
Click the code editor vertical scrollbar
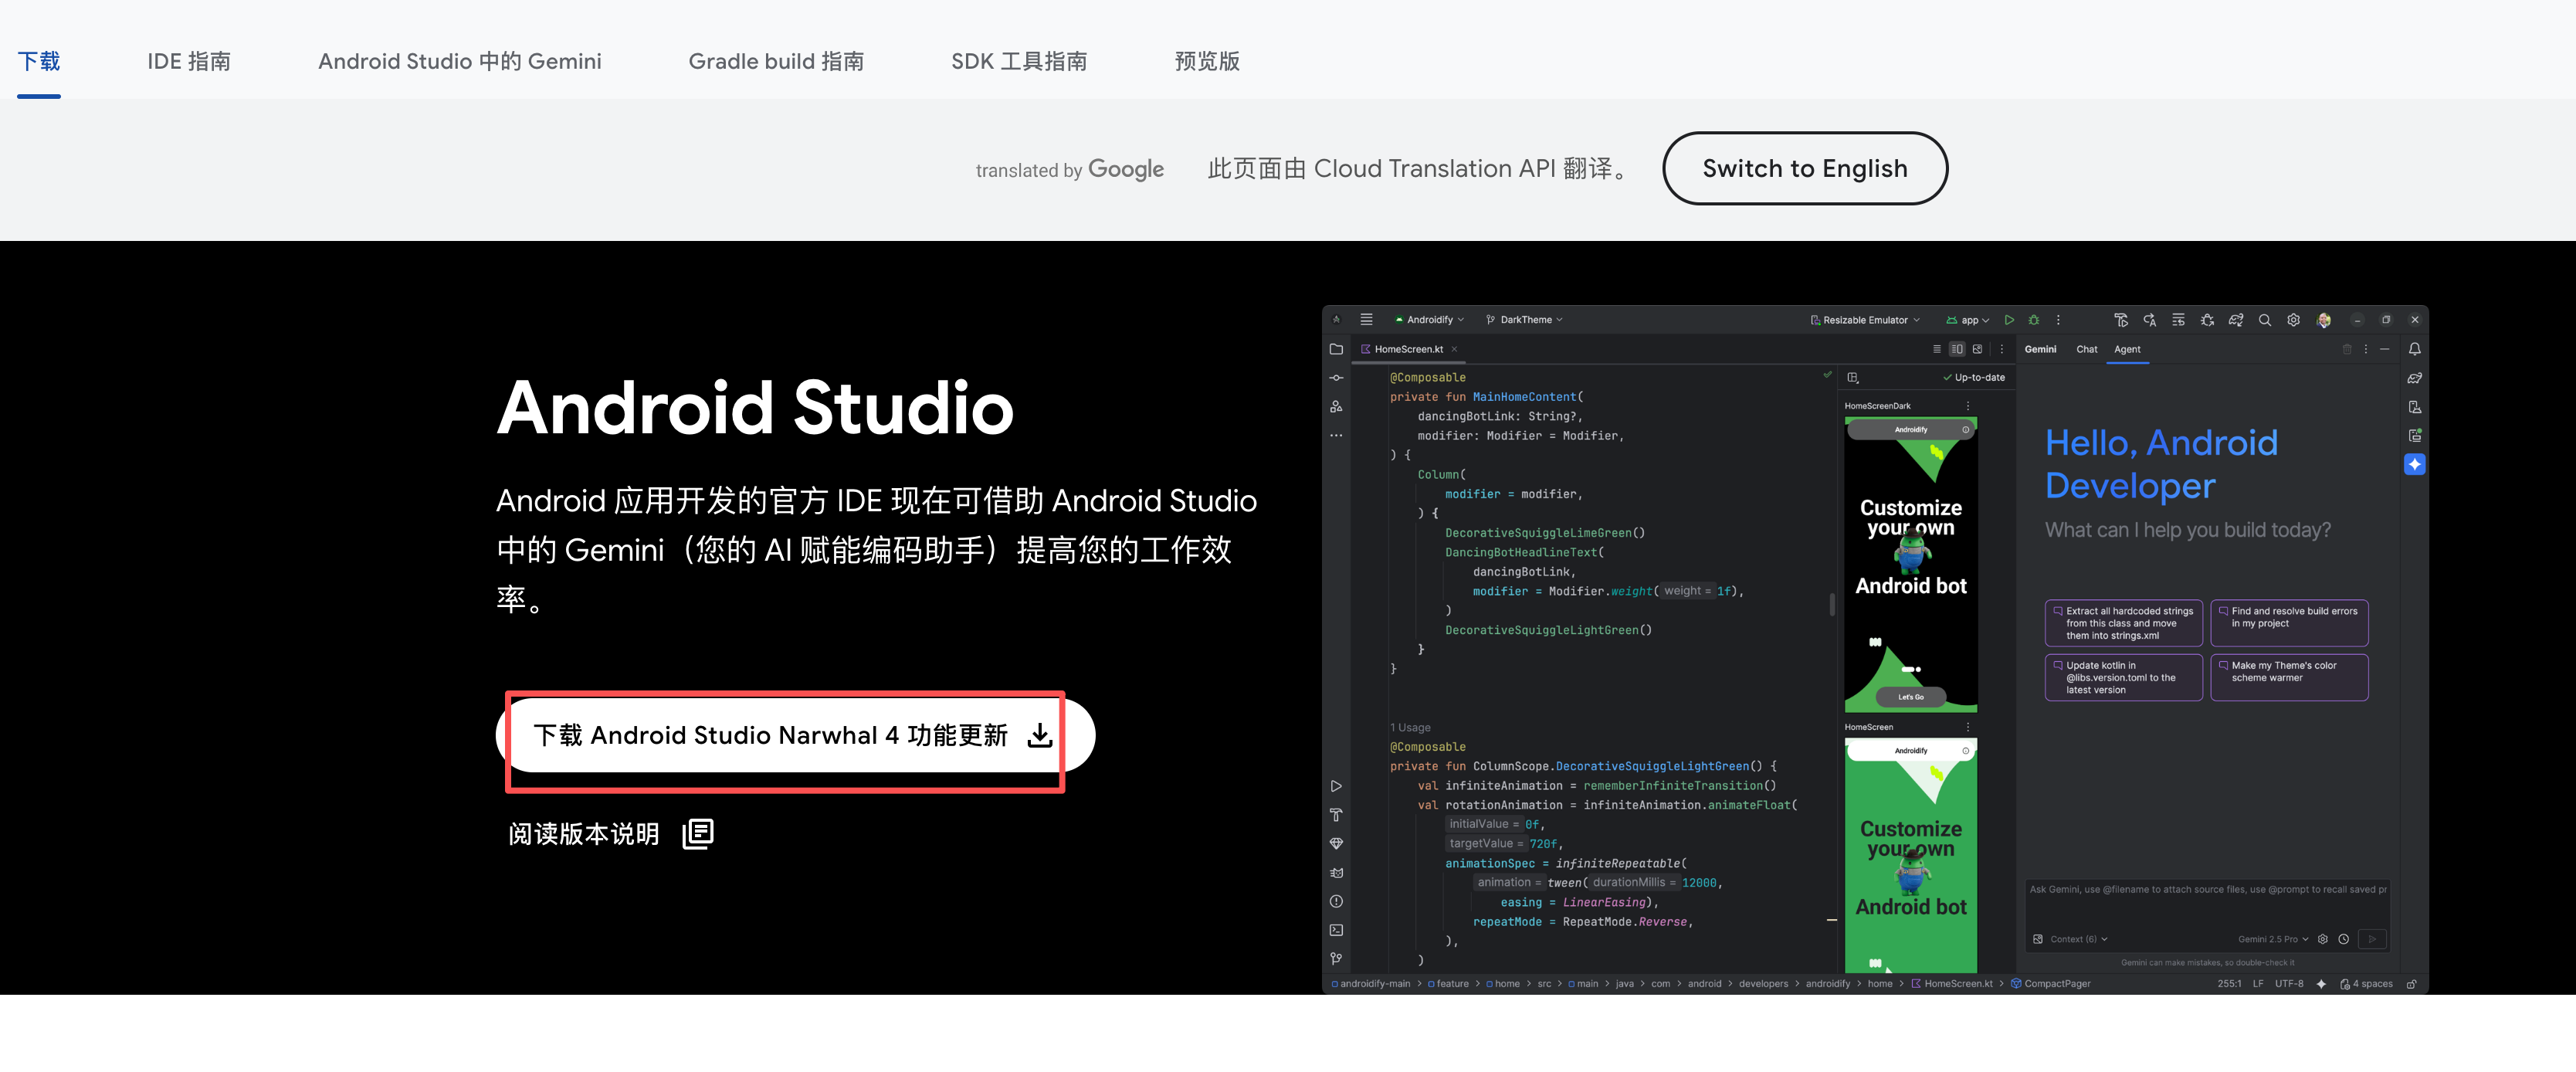pos(1832,604)
